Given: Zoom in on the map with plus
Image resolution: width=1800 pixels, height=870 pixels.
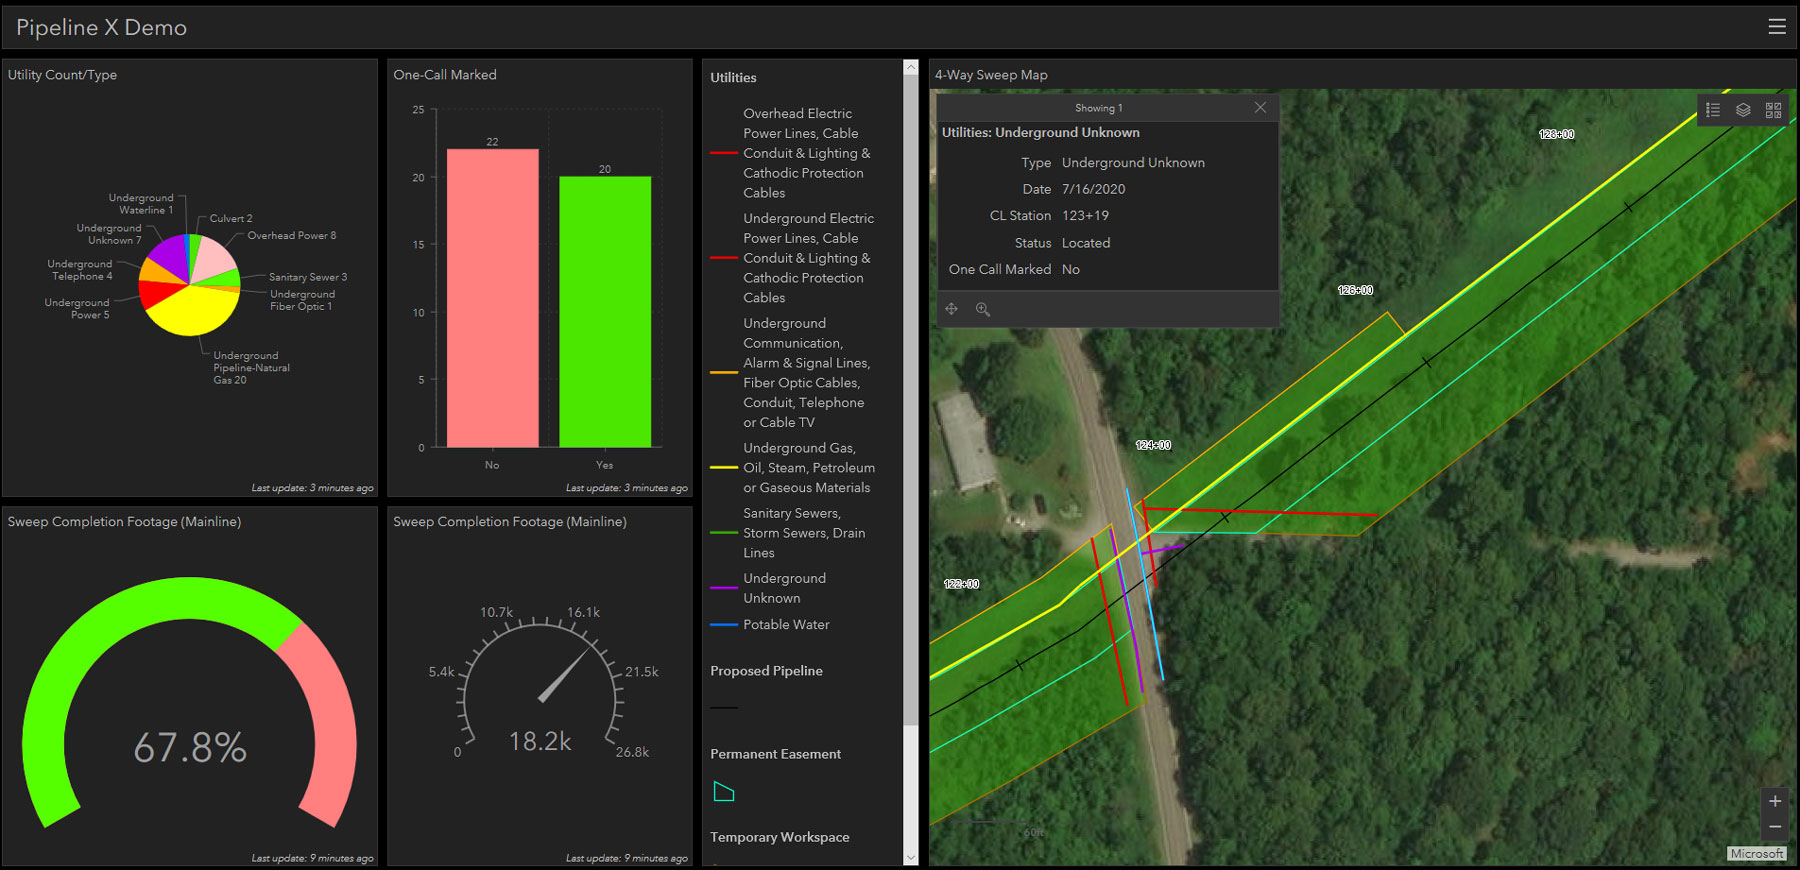Looking at the screenshot, I should [x=1775, y=801].
